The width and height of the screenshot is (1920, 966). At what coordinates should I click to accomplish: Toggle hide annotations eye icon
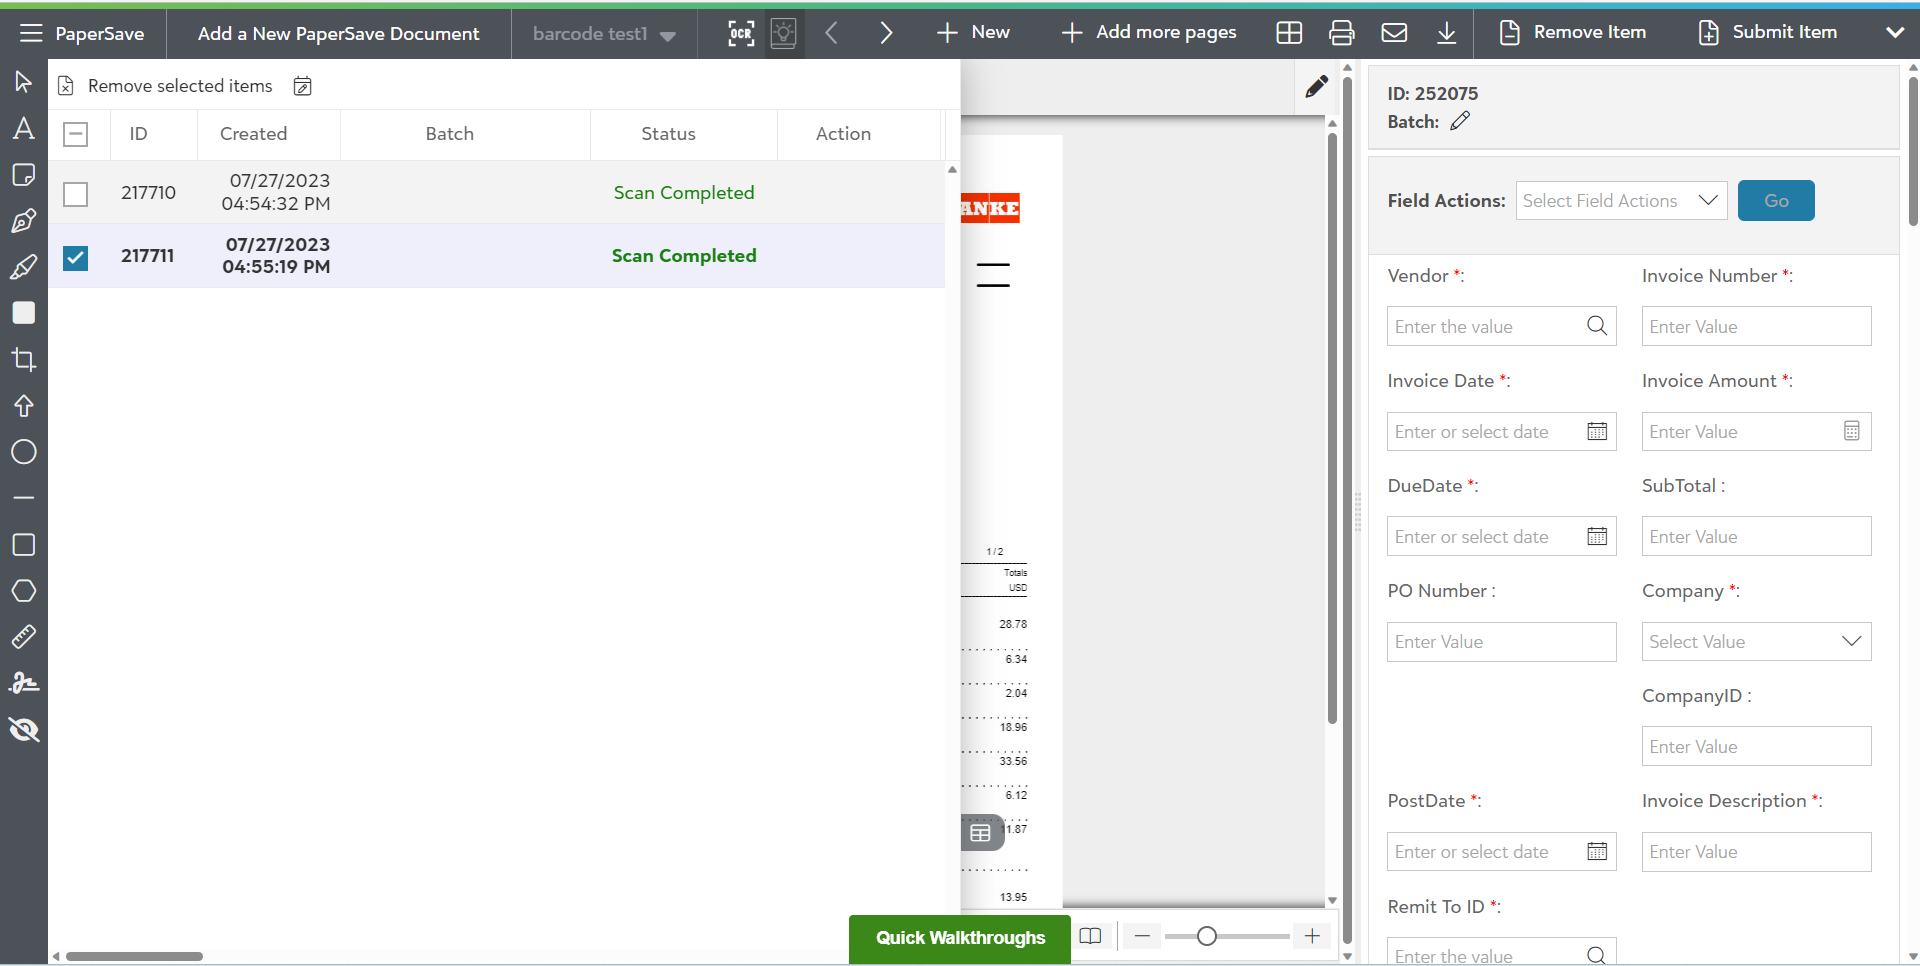click(x=24, y=730)
